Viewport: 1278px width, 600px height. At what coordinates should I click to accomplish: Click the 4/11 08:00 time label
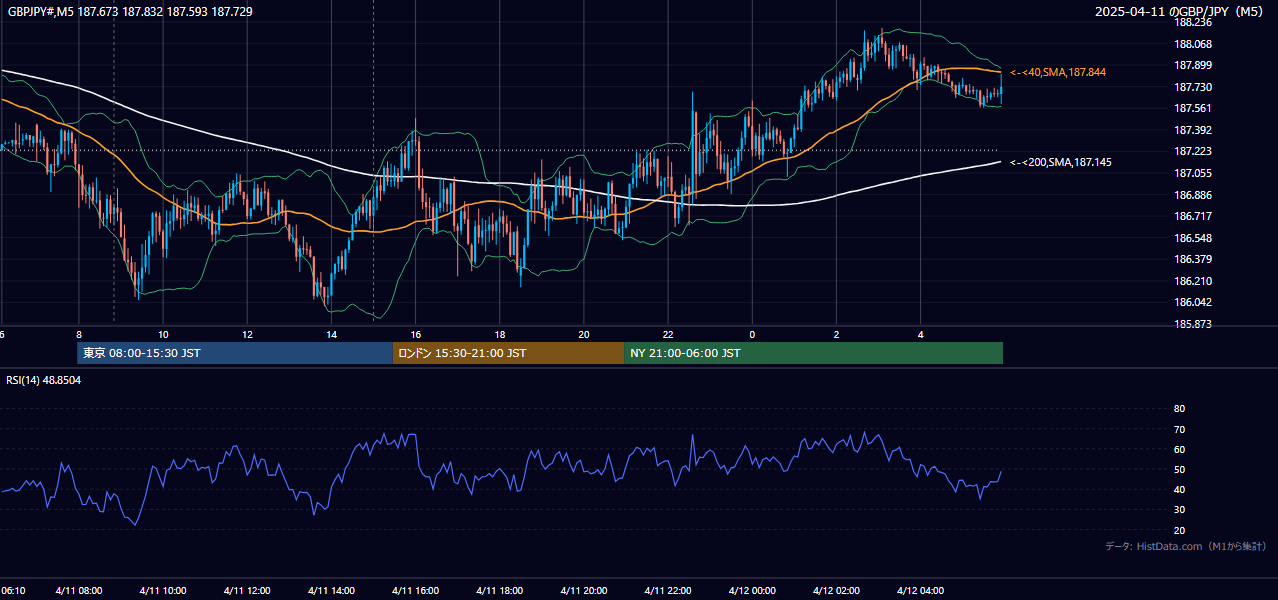[x=78, y=591]
